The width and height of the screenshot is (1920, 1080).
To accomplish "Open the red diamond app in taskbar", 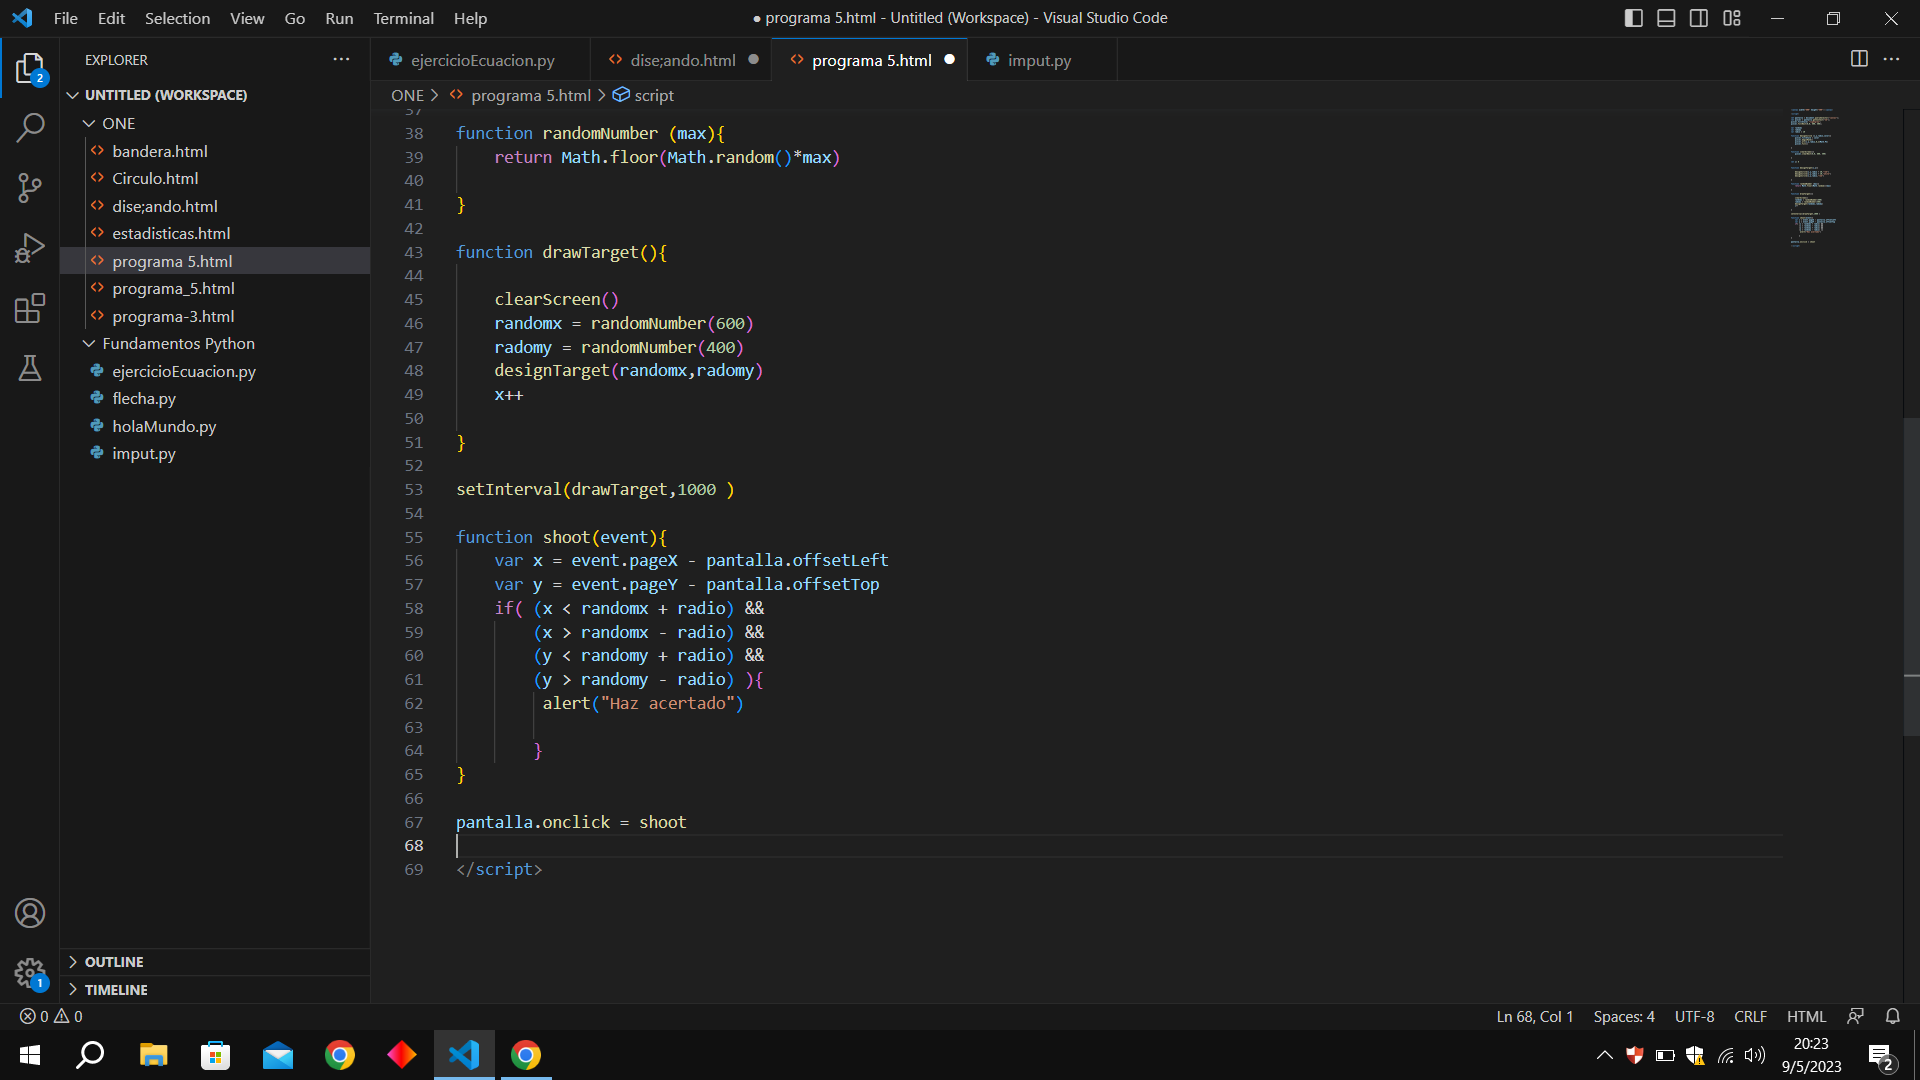I will pyautogui.click(x=402, y=1055).
